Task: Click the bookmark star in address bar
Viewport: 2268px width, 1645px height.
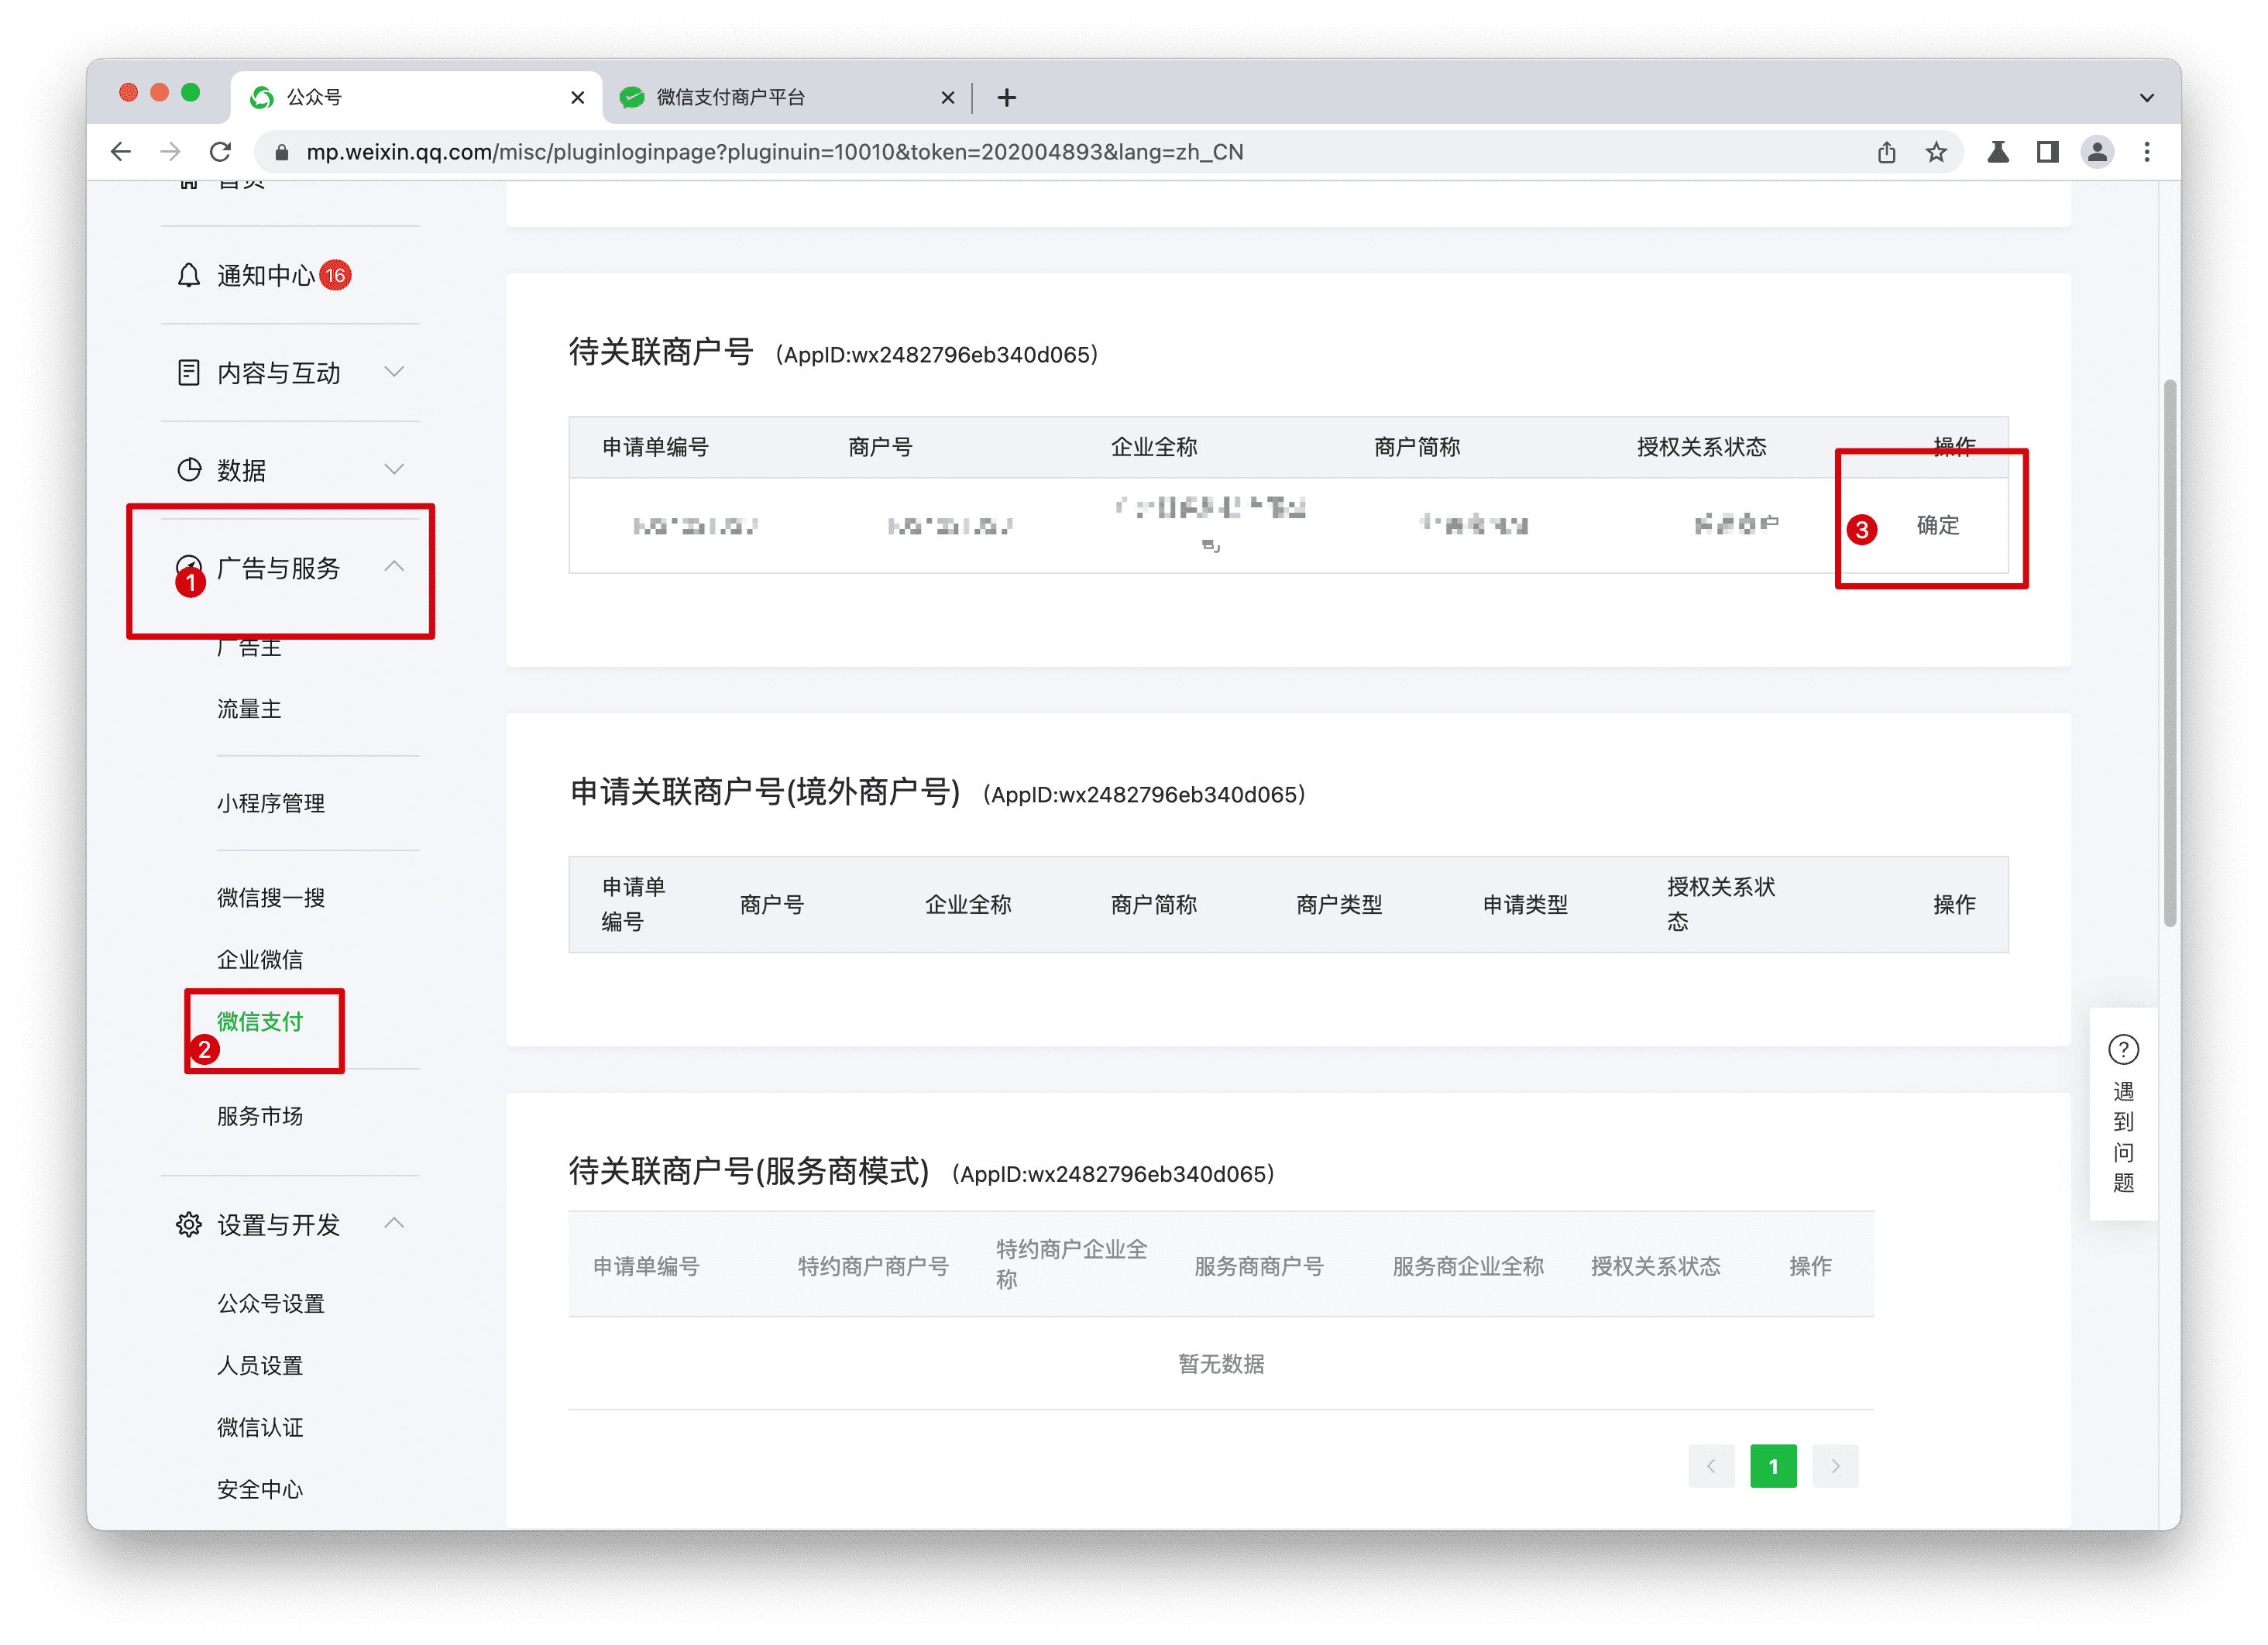Action: coord(1937,152)
